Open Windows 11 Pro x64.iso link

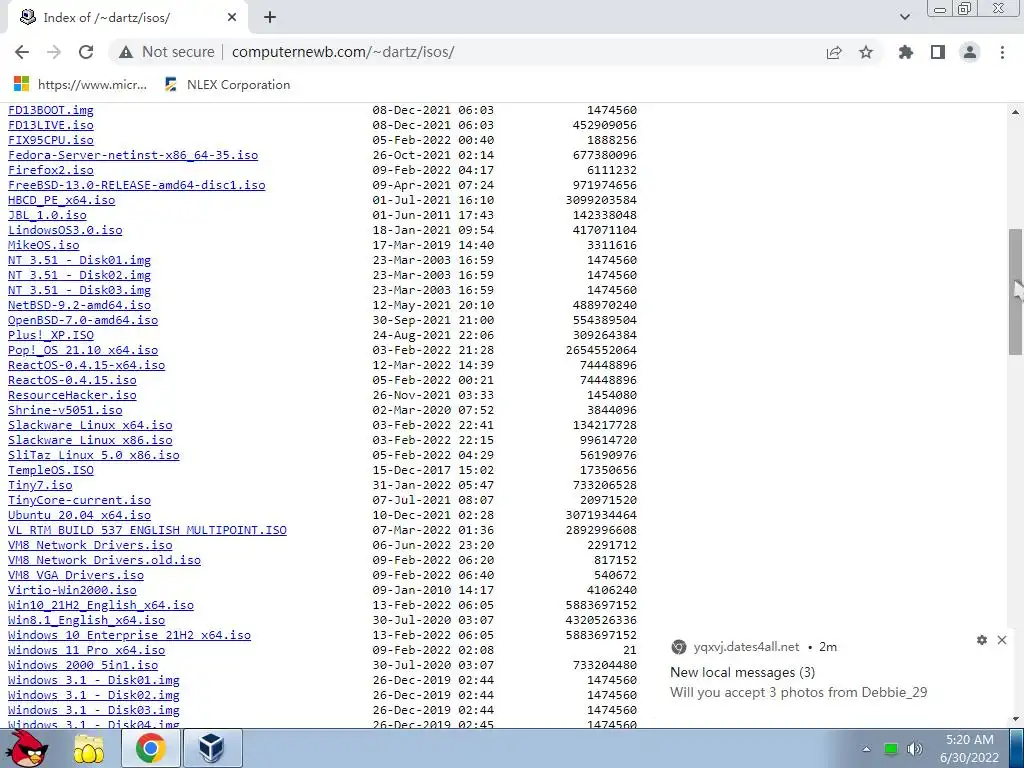tap(86, 650)
